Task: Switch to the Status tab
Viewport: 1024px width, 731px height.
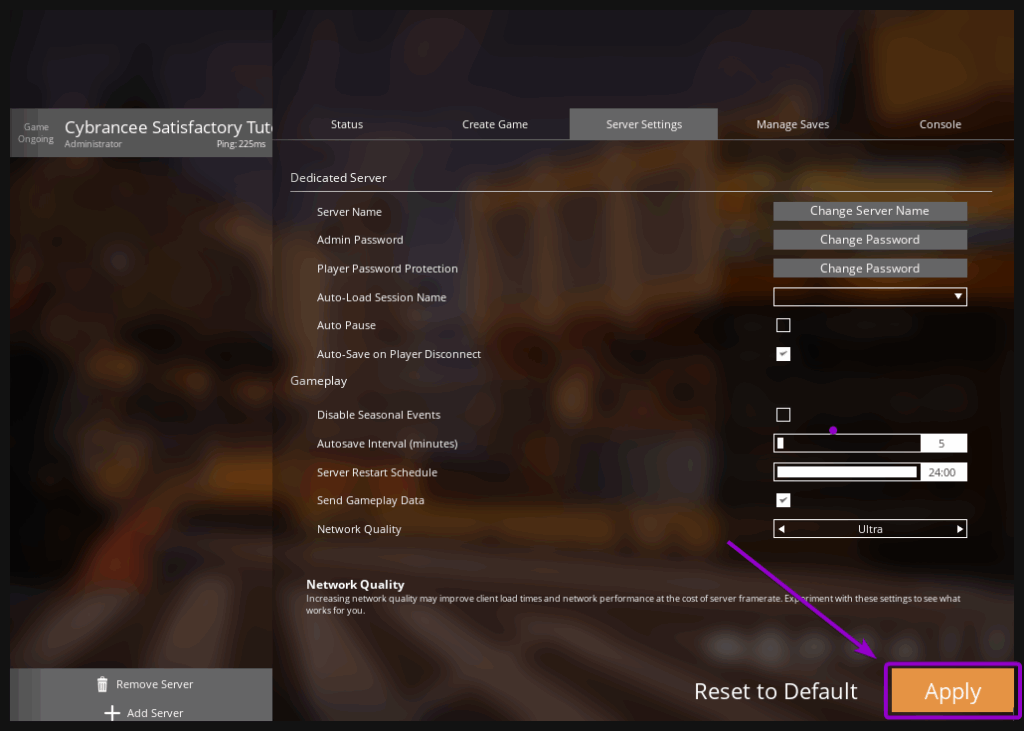Action: tap(347, 124)
